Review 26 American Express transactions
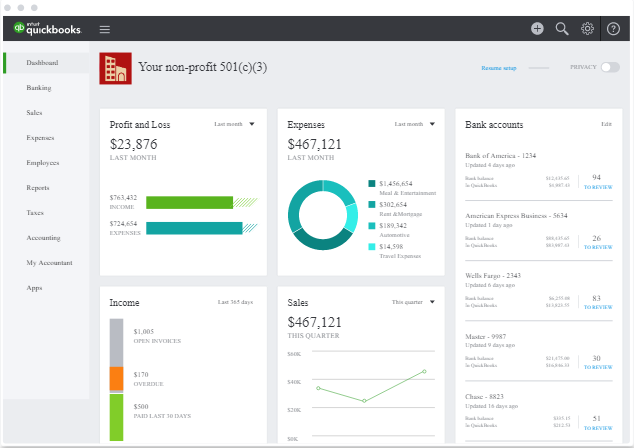 pyautogui.click(x=598, y=247)
